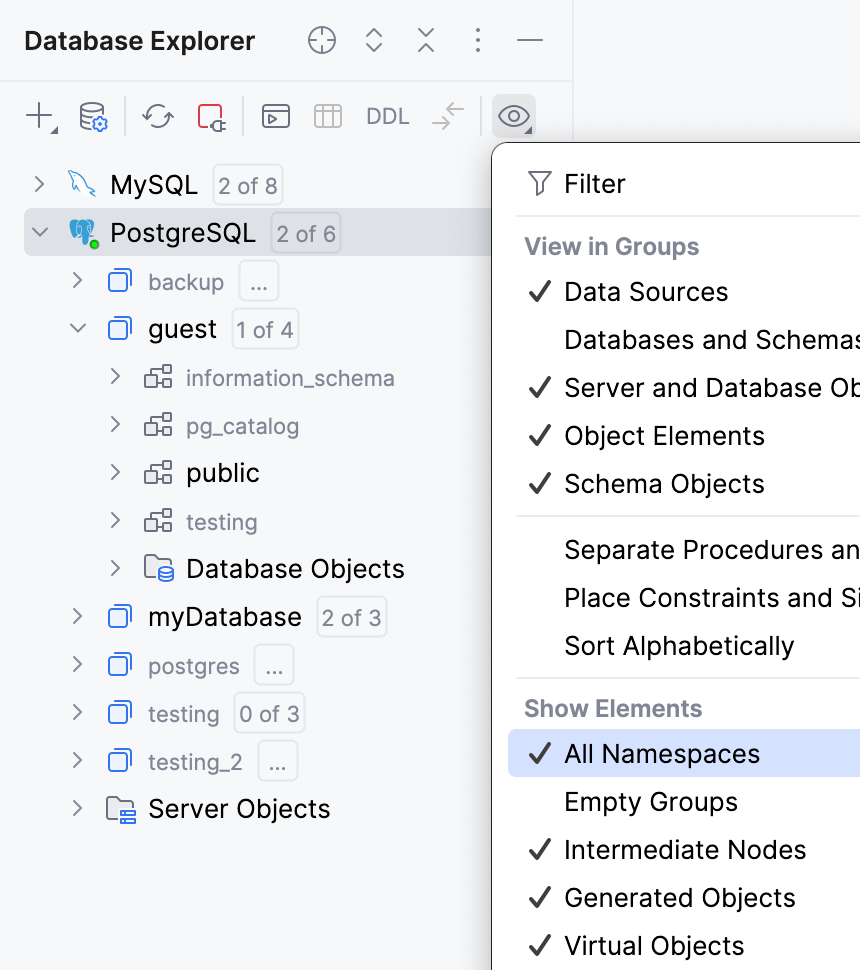Collapse the PostgreSQL data source node
Viewport: 860px width, 970px height.
click(38, 232)
